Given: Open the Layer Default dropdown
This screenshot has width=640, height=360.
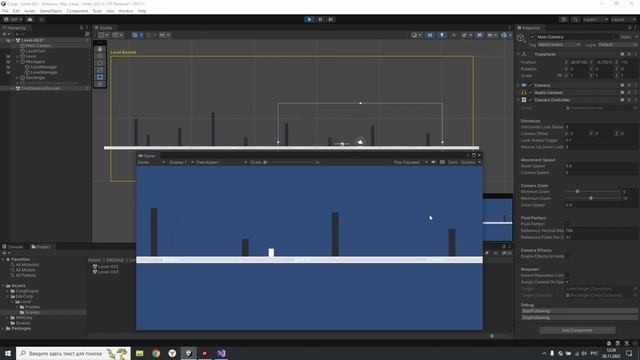Looking at the screenshot, I should [x=617, y=44].
